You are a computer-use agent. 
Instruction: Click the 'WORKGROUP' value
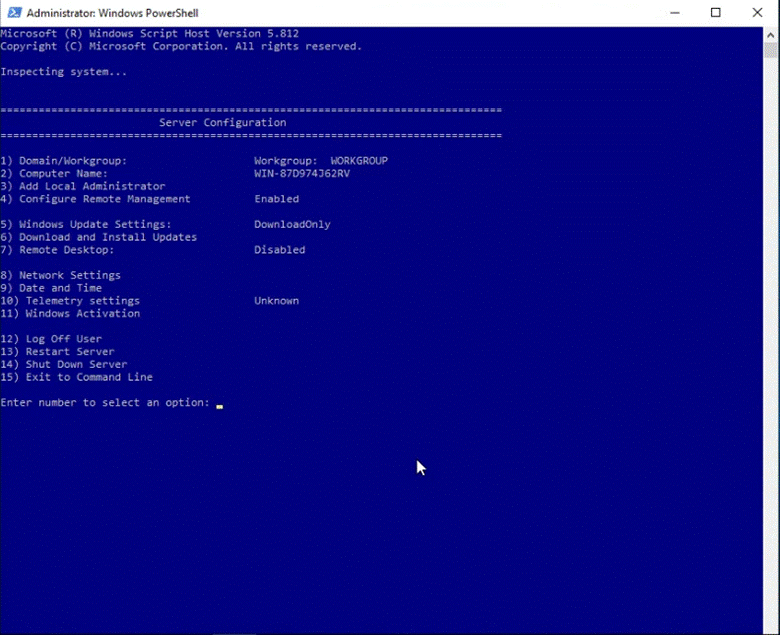click(x=359, y=161)
